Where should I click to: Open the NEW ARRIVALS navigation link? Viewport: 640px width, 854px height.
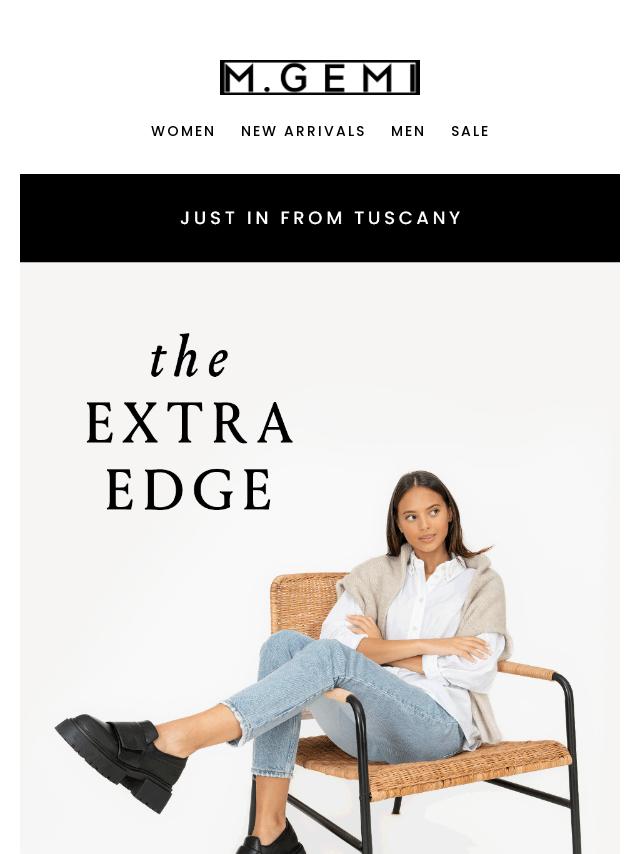(x=303, y=131)
